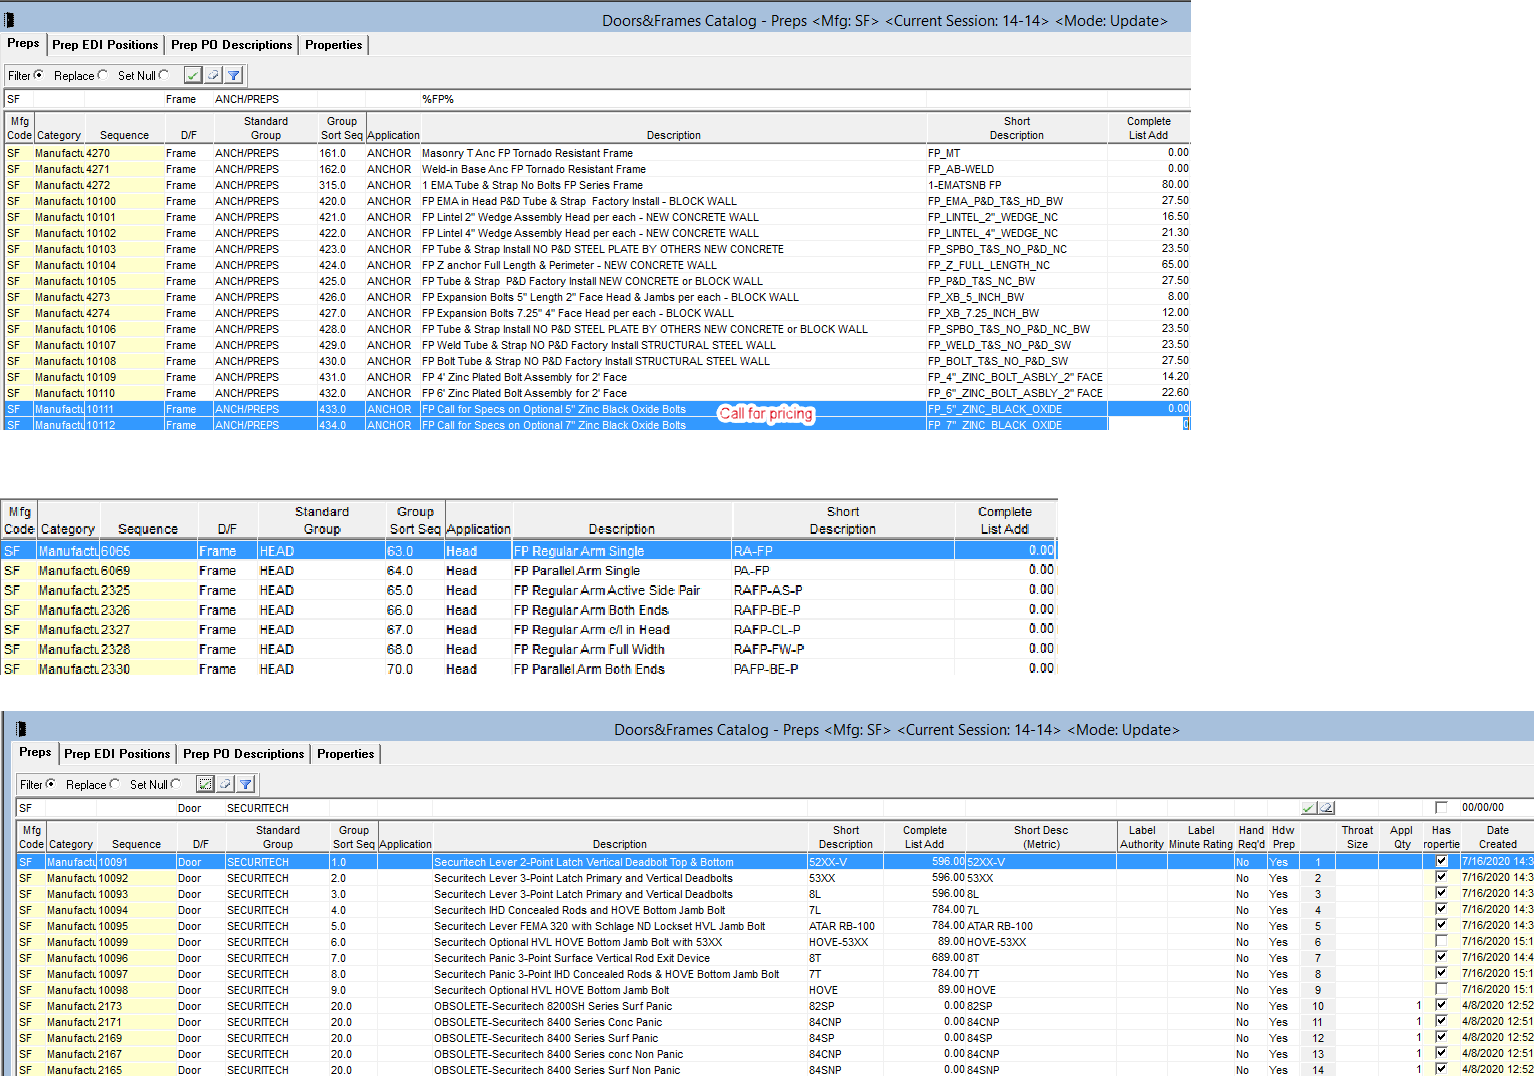Click small eraser icon left of 00/00/00 date
Screen dimensions: 1534x1077
point(1326,808)
